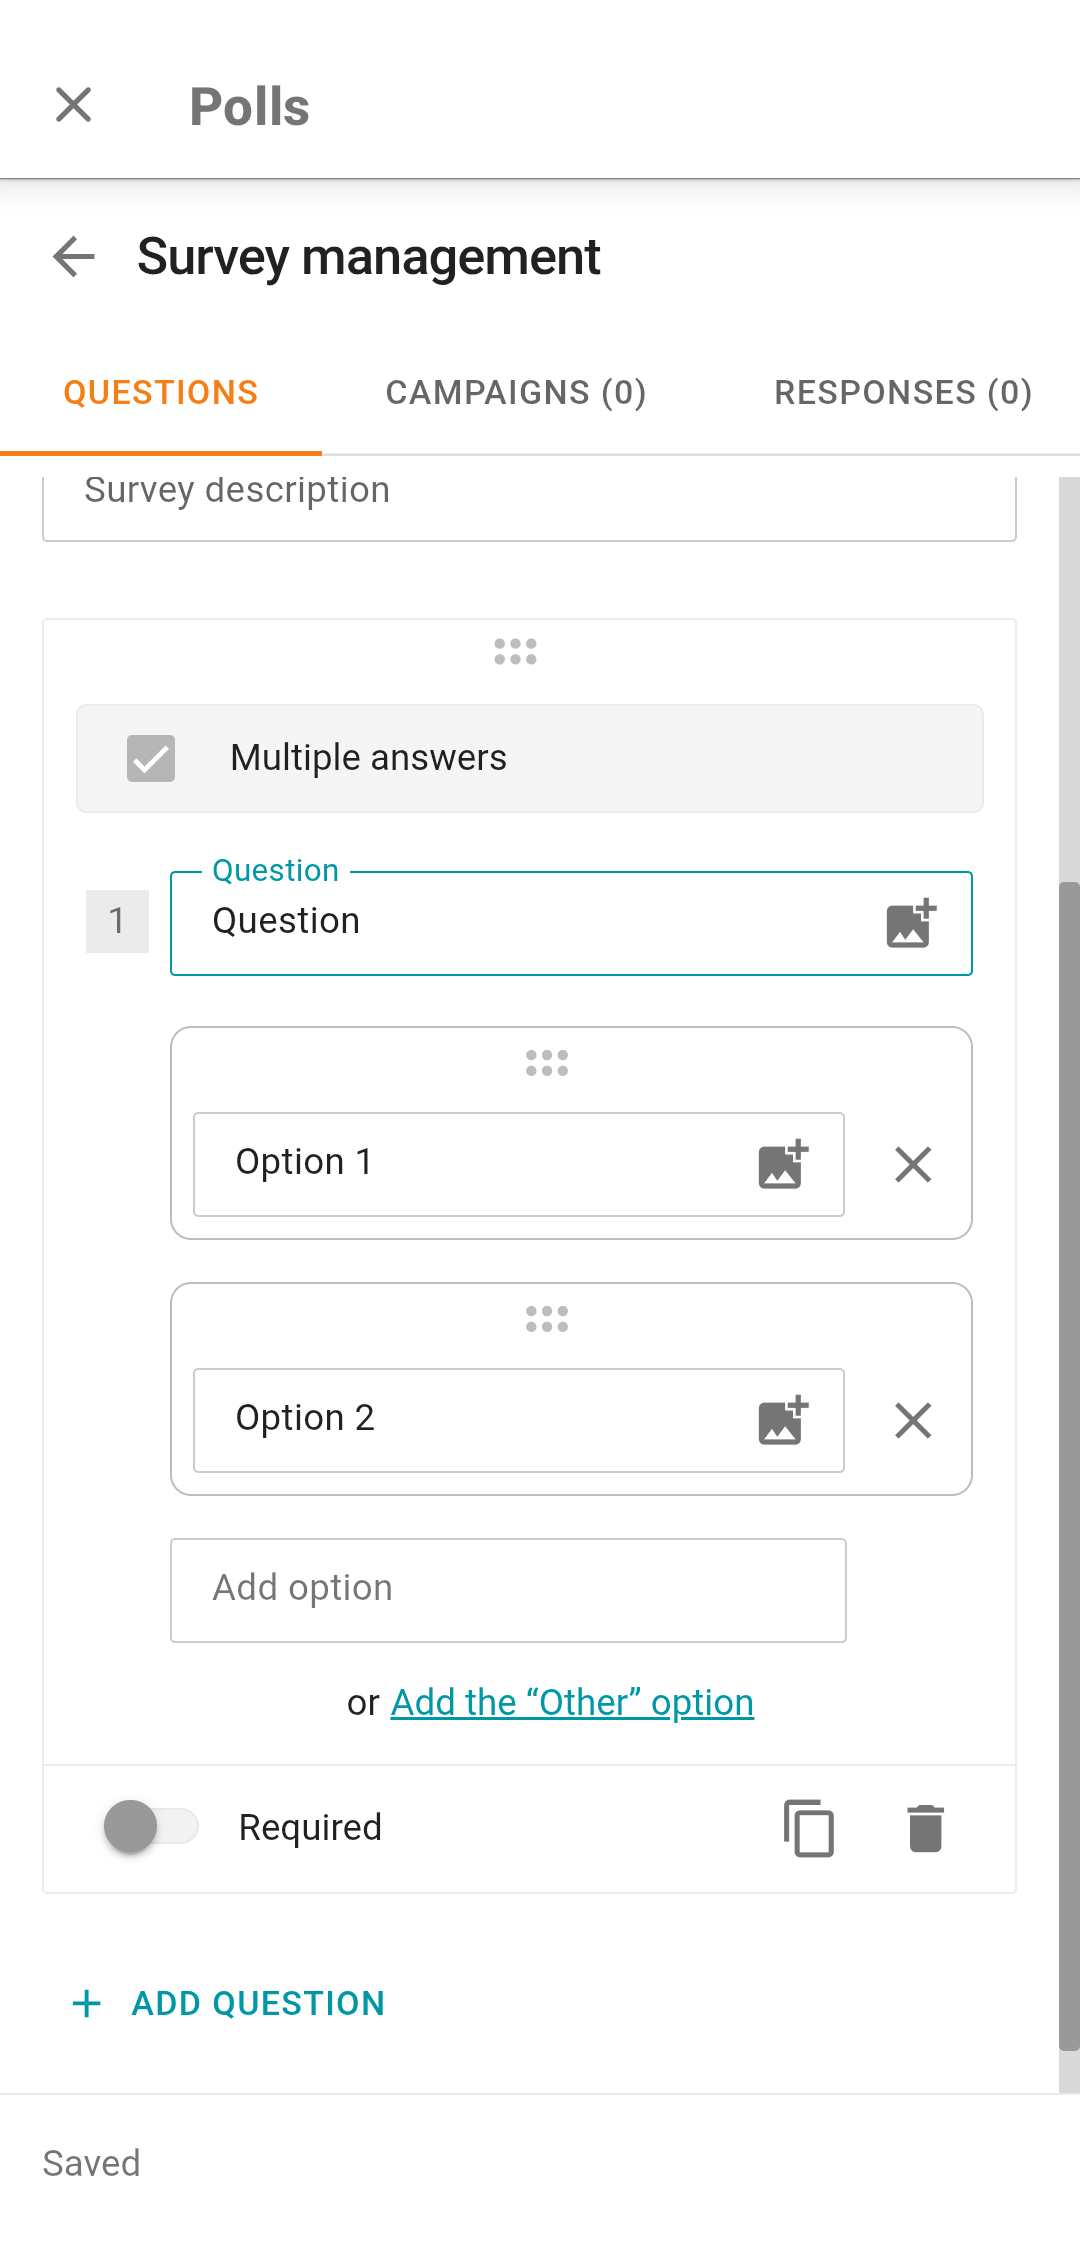The image size is (1080, 2250).
Task: Go back from Survey management
Action: point(74,257)
